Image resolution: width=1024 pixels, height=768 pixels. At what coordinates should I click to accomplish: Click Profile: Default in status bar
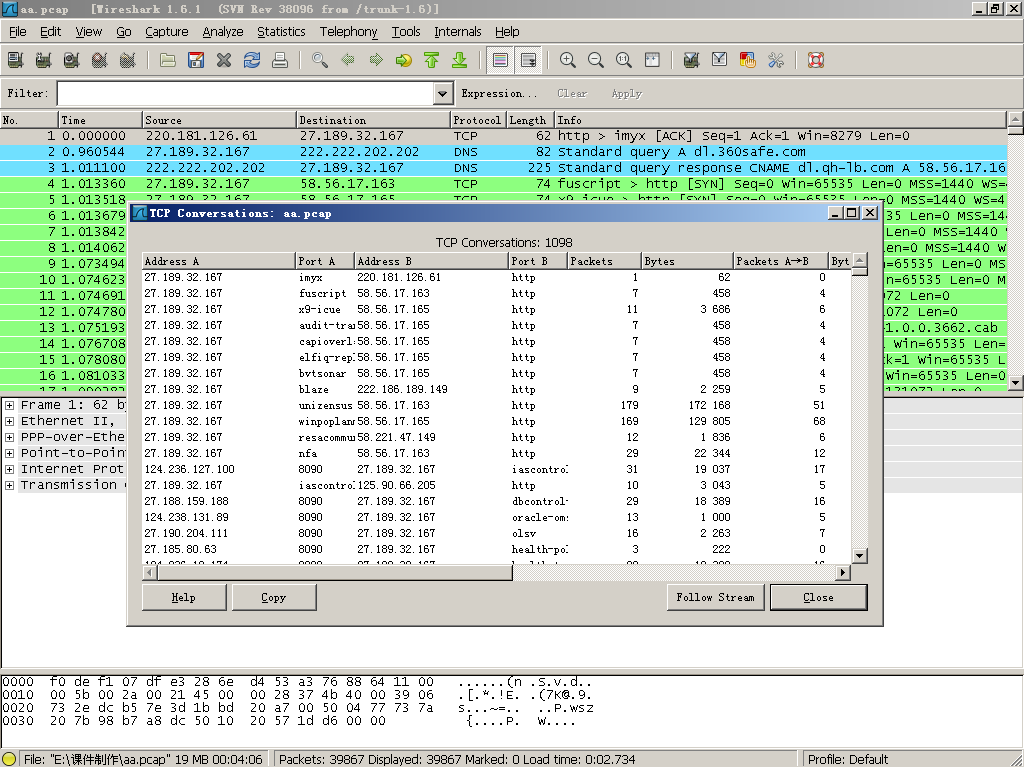(x=848, y=760)
